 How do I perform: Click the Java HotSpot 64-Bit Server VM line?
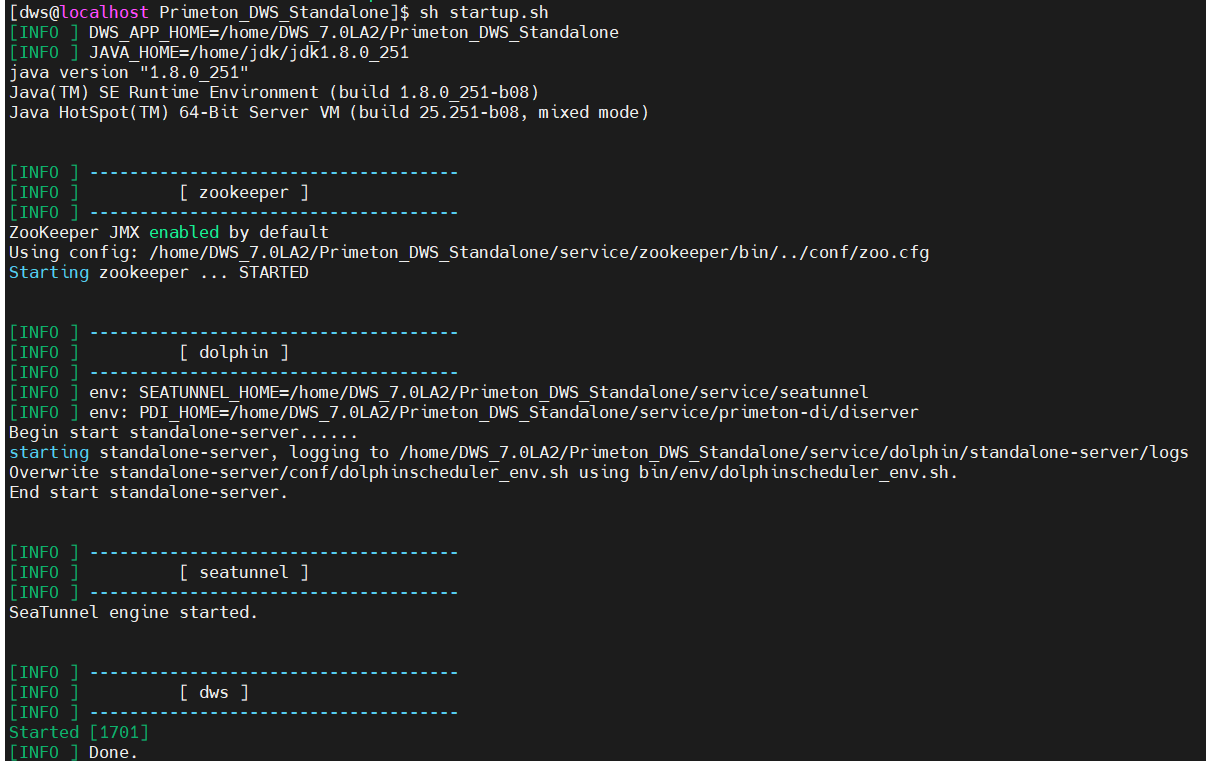pos(329,112)
